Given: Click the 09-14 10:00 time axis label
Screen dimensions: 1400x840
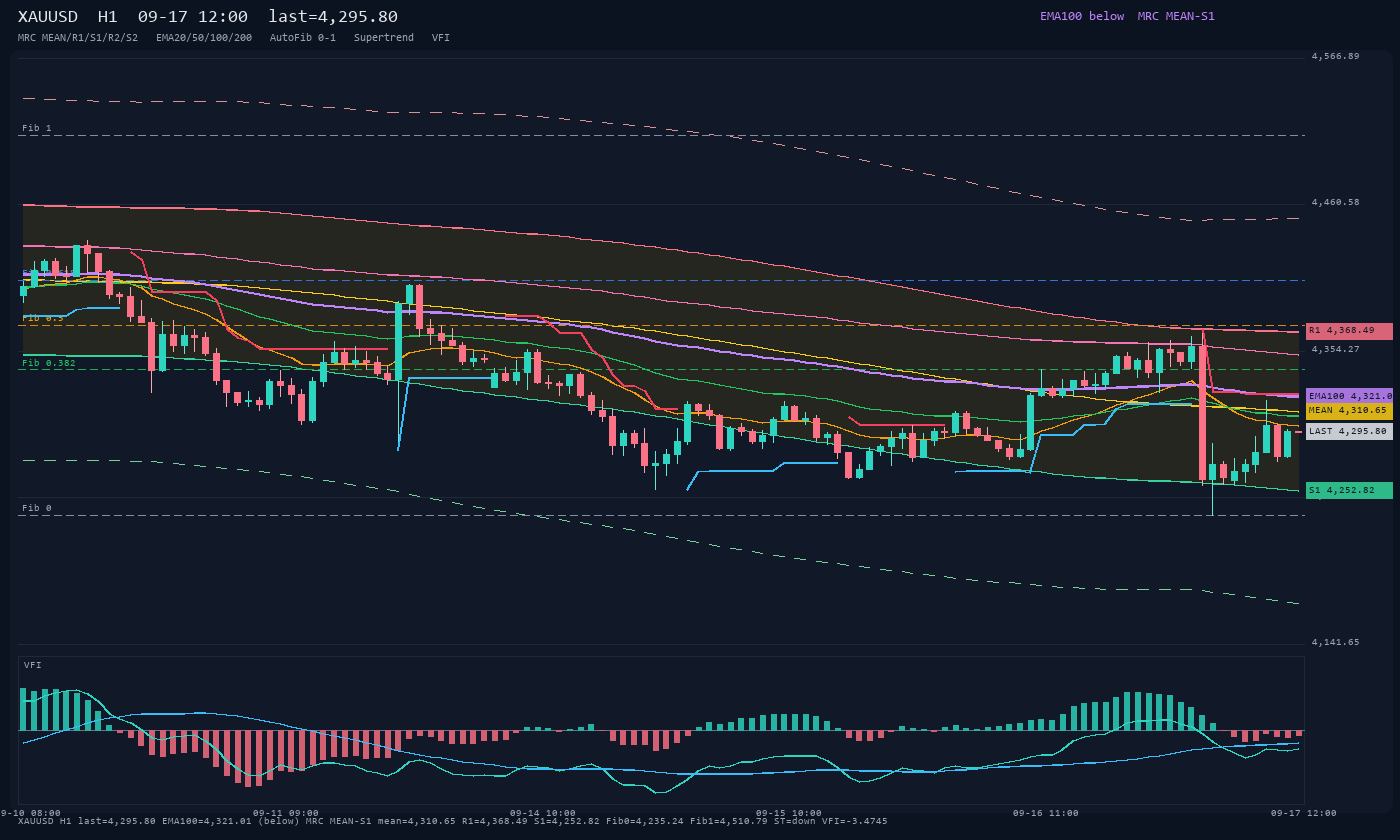Looking at the screenshot, I should click(543, 813).
